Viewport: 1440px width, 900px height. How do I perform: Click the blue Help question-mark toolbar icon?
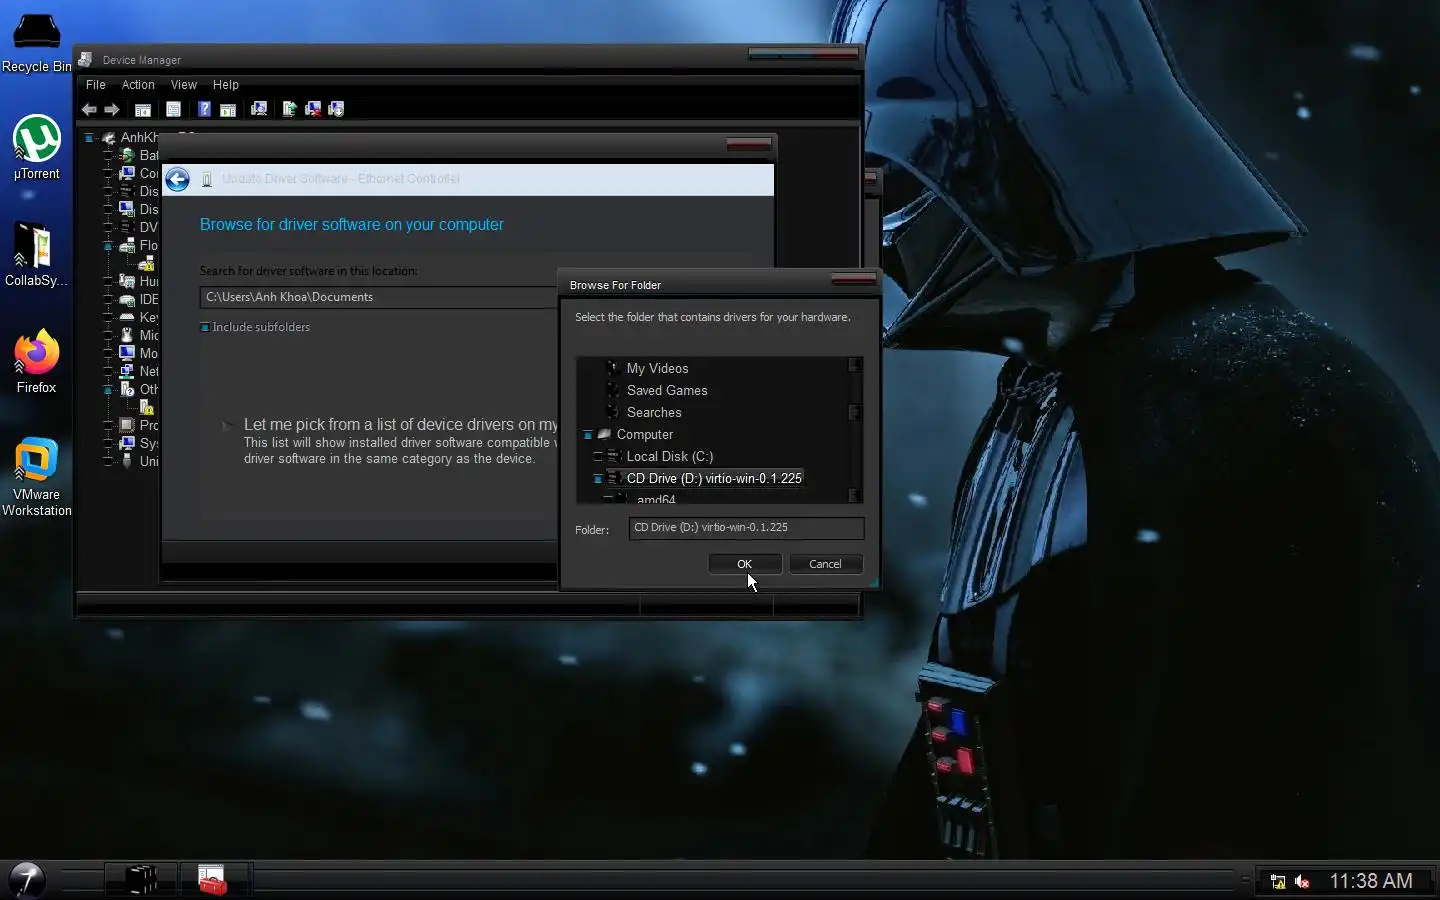click(204, 109)
